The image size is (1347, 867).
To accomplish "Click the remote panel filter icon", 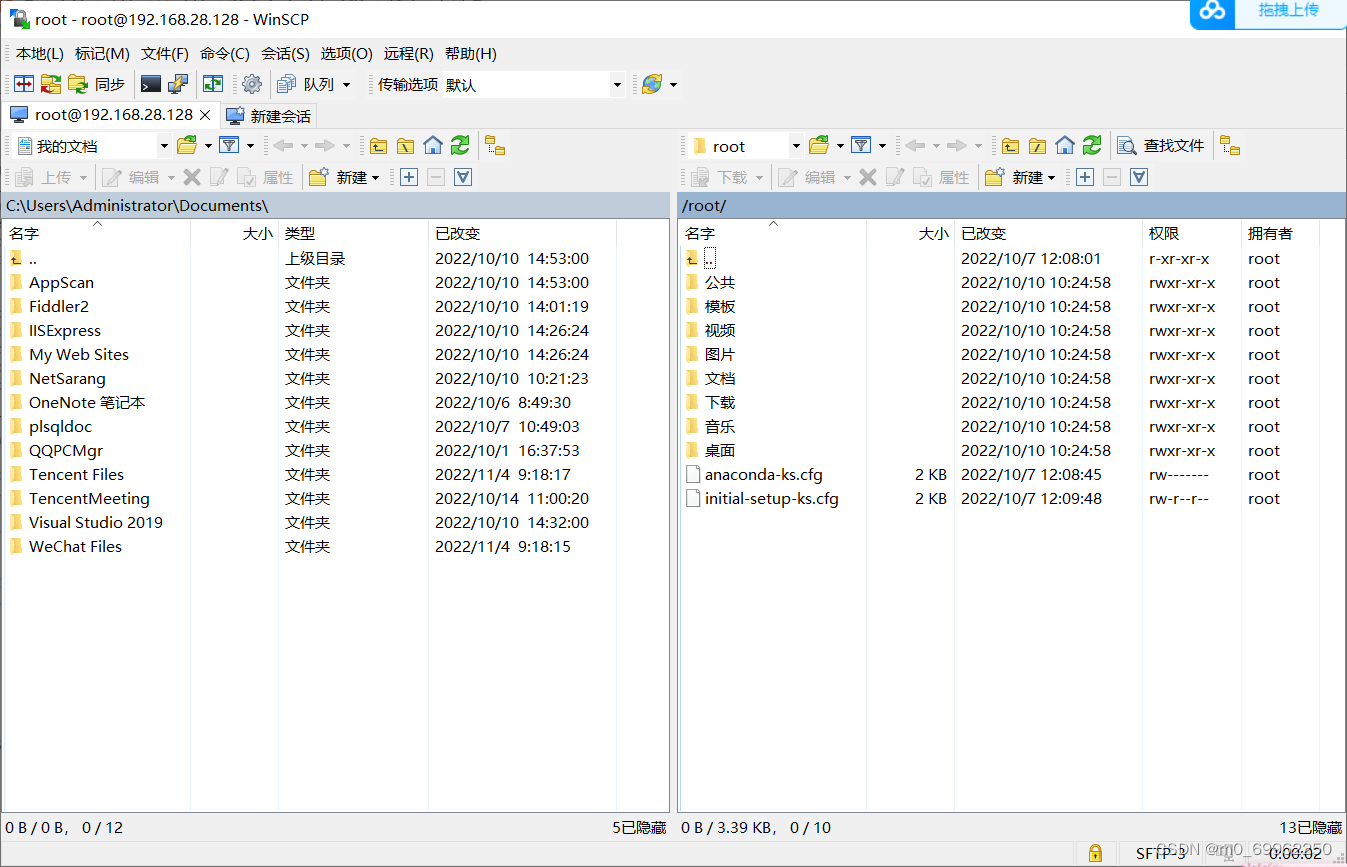I will pyautogui.click(x=861, y=146).
